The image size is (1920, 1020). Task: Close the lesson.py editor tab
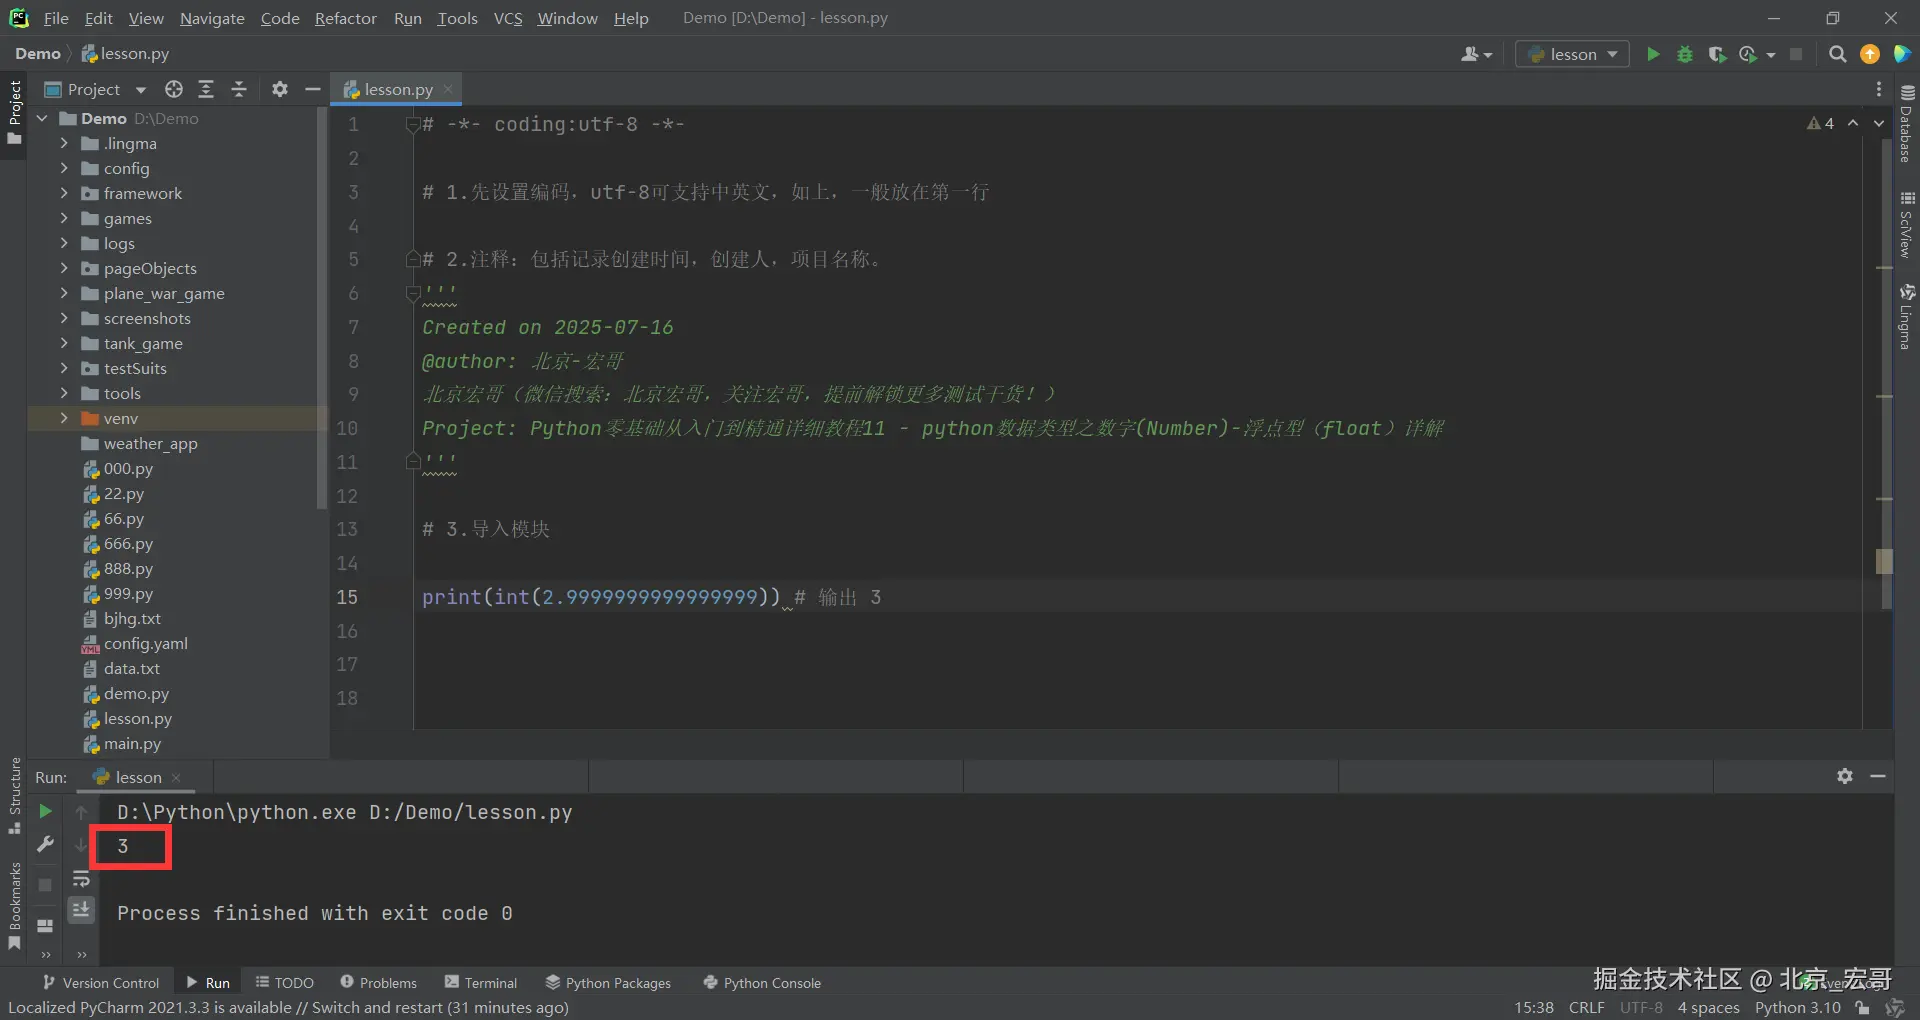pyautogui.click(x=448, y=89)
